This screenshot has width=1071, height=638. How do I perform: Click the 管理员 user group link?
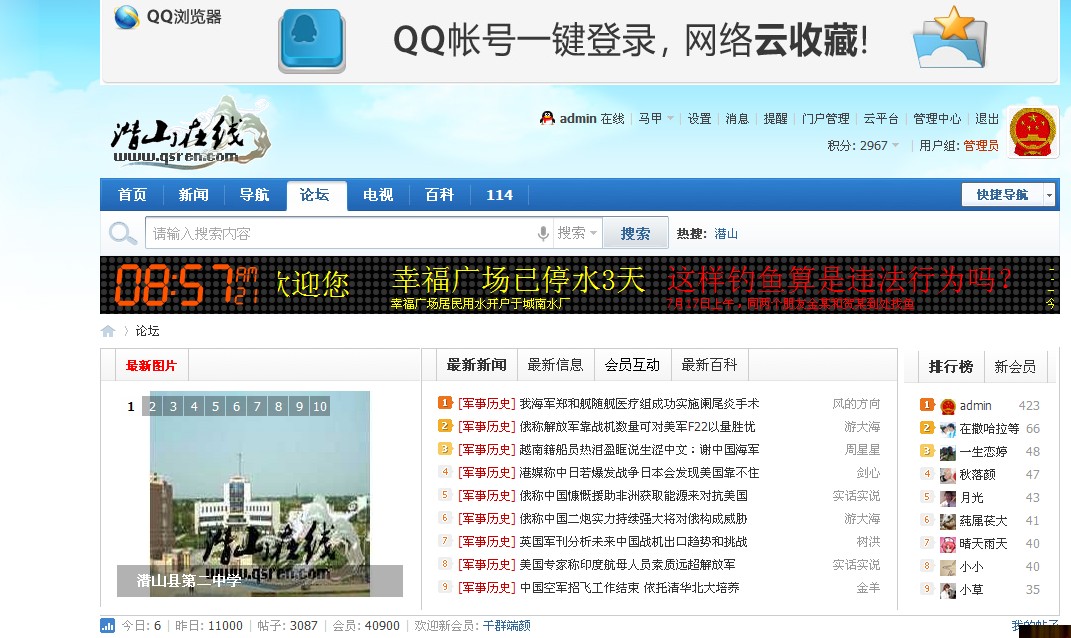coord(981,145)
